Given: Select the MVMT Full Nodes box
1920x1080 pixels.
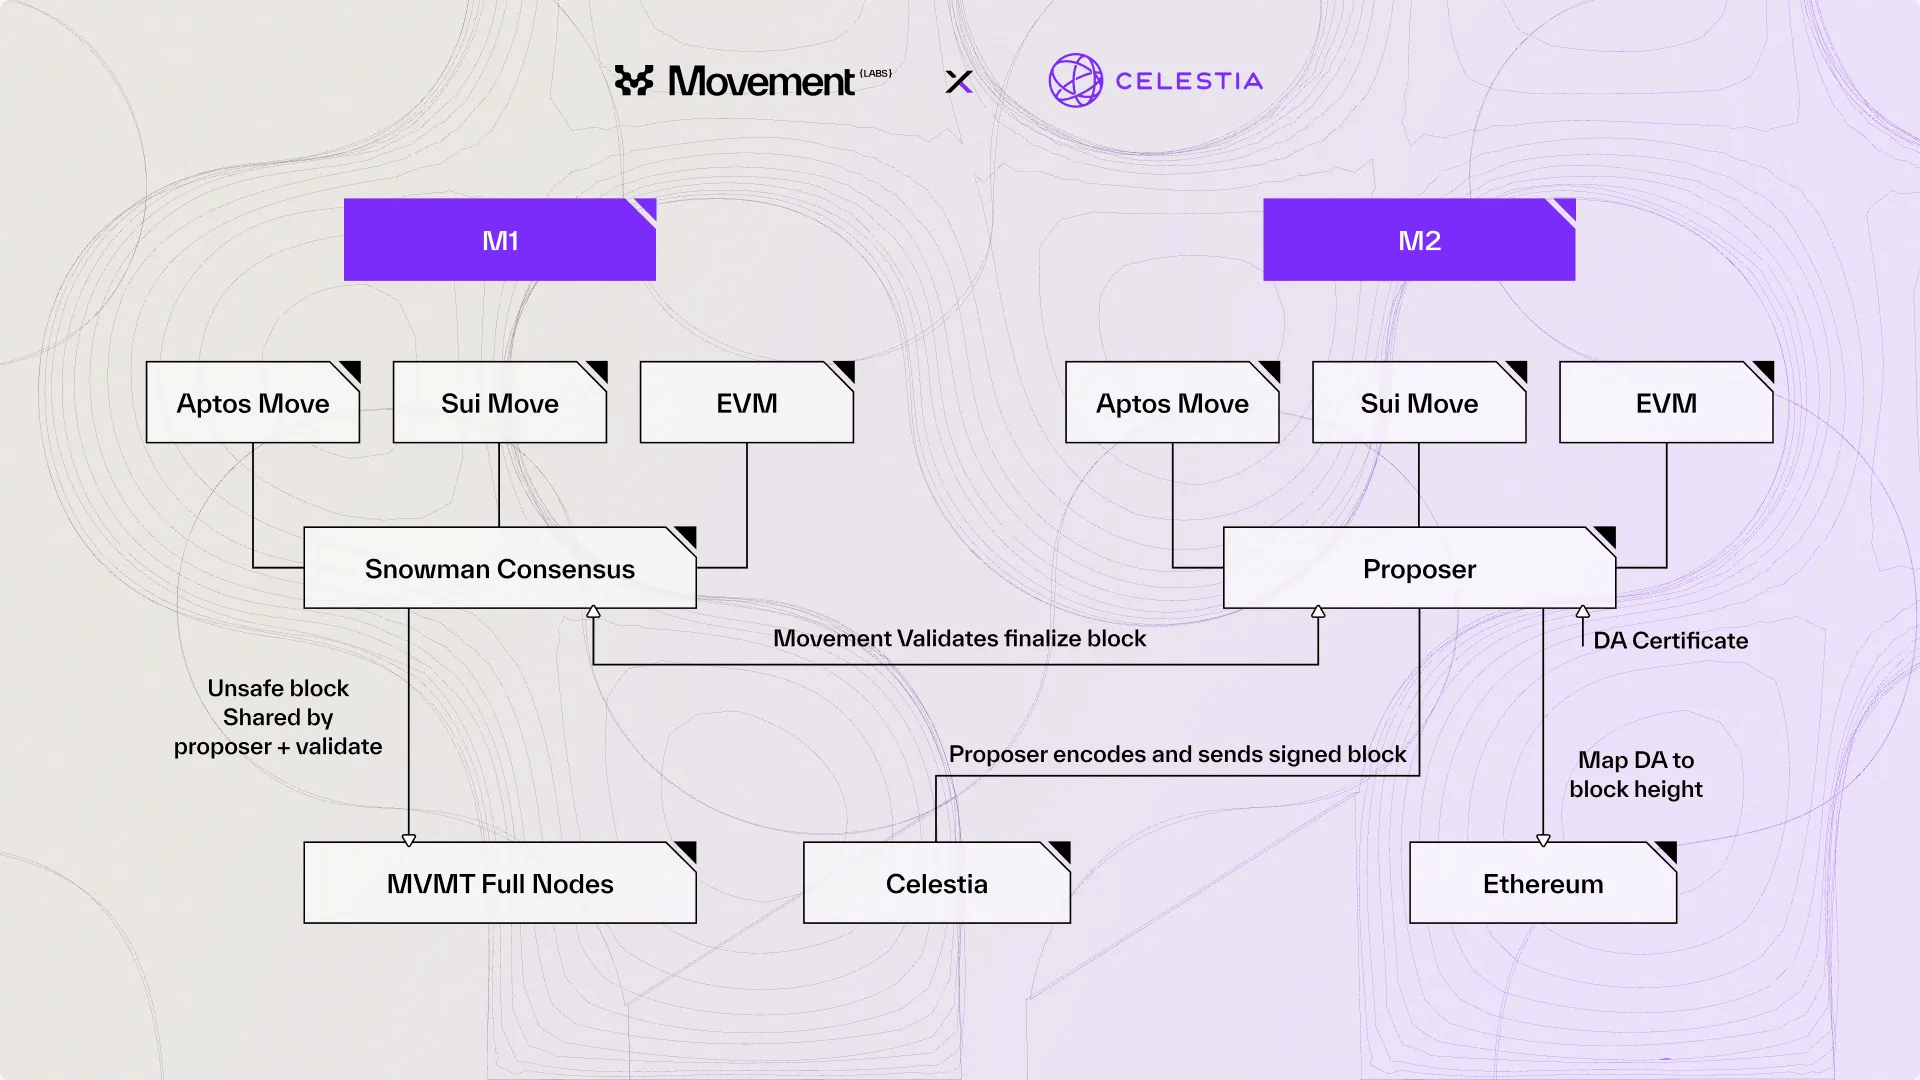Looking at the screenshot, I should pos(500,882).
